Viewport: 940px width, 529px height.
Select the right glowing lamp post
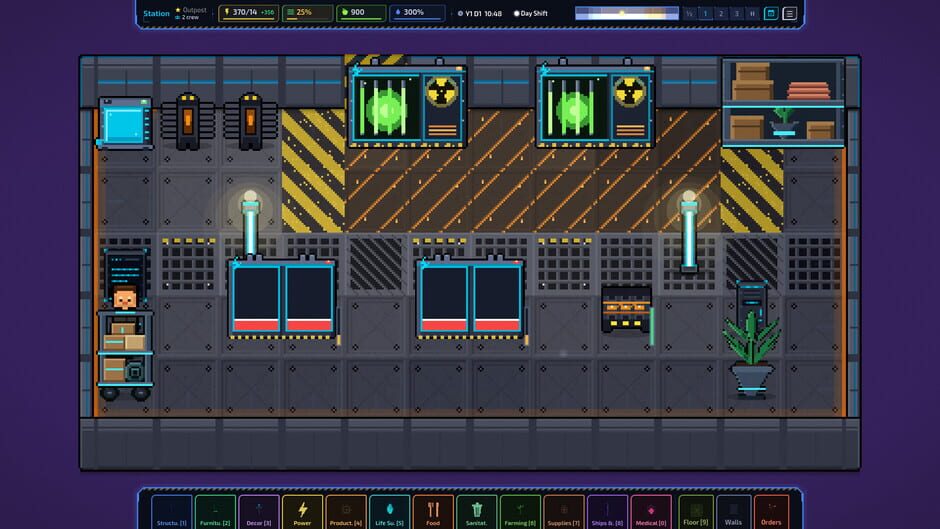coord(689,231)
